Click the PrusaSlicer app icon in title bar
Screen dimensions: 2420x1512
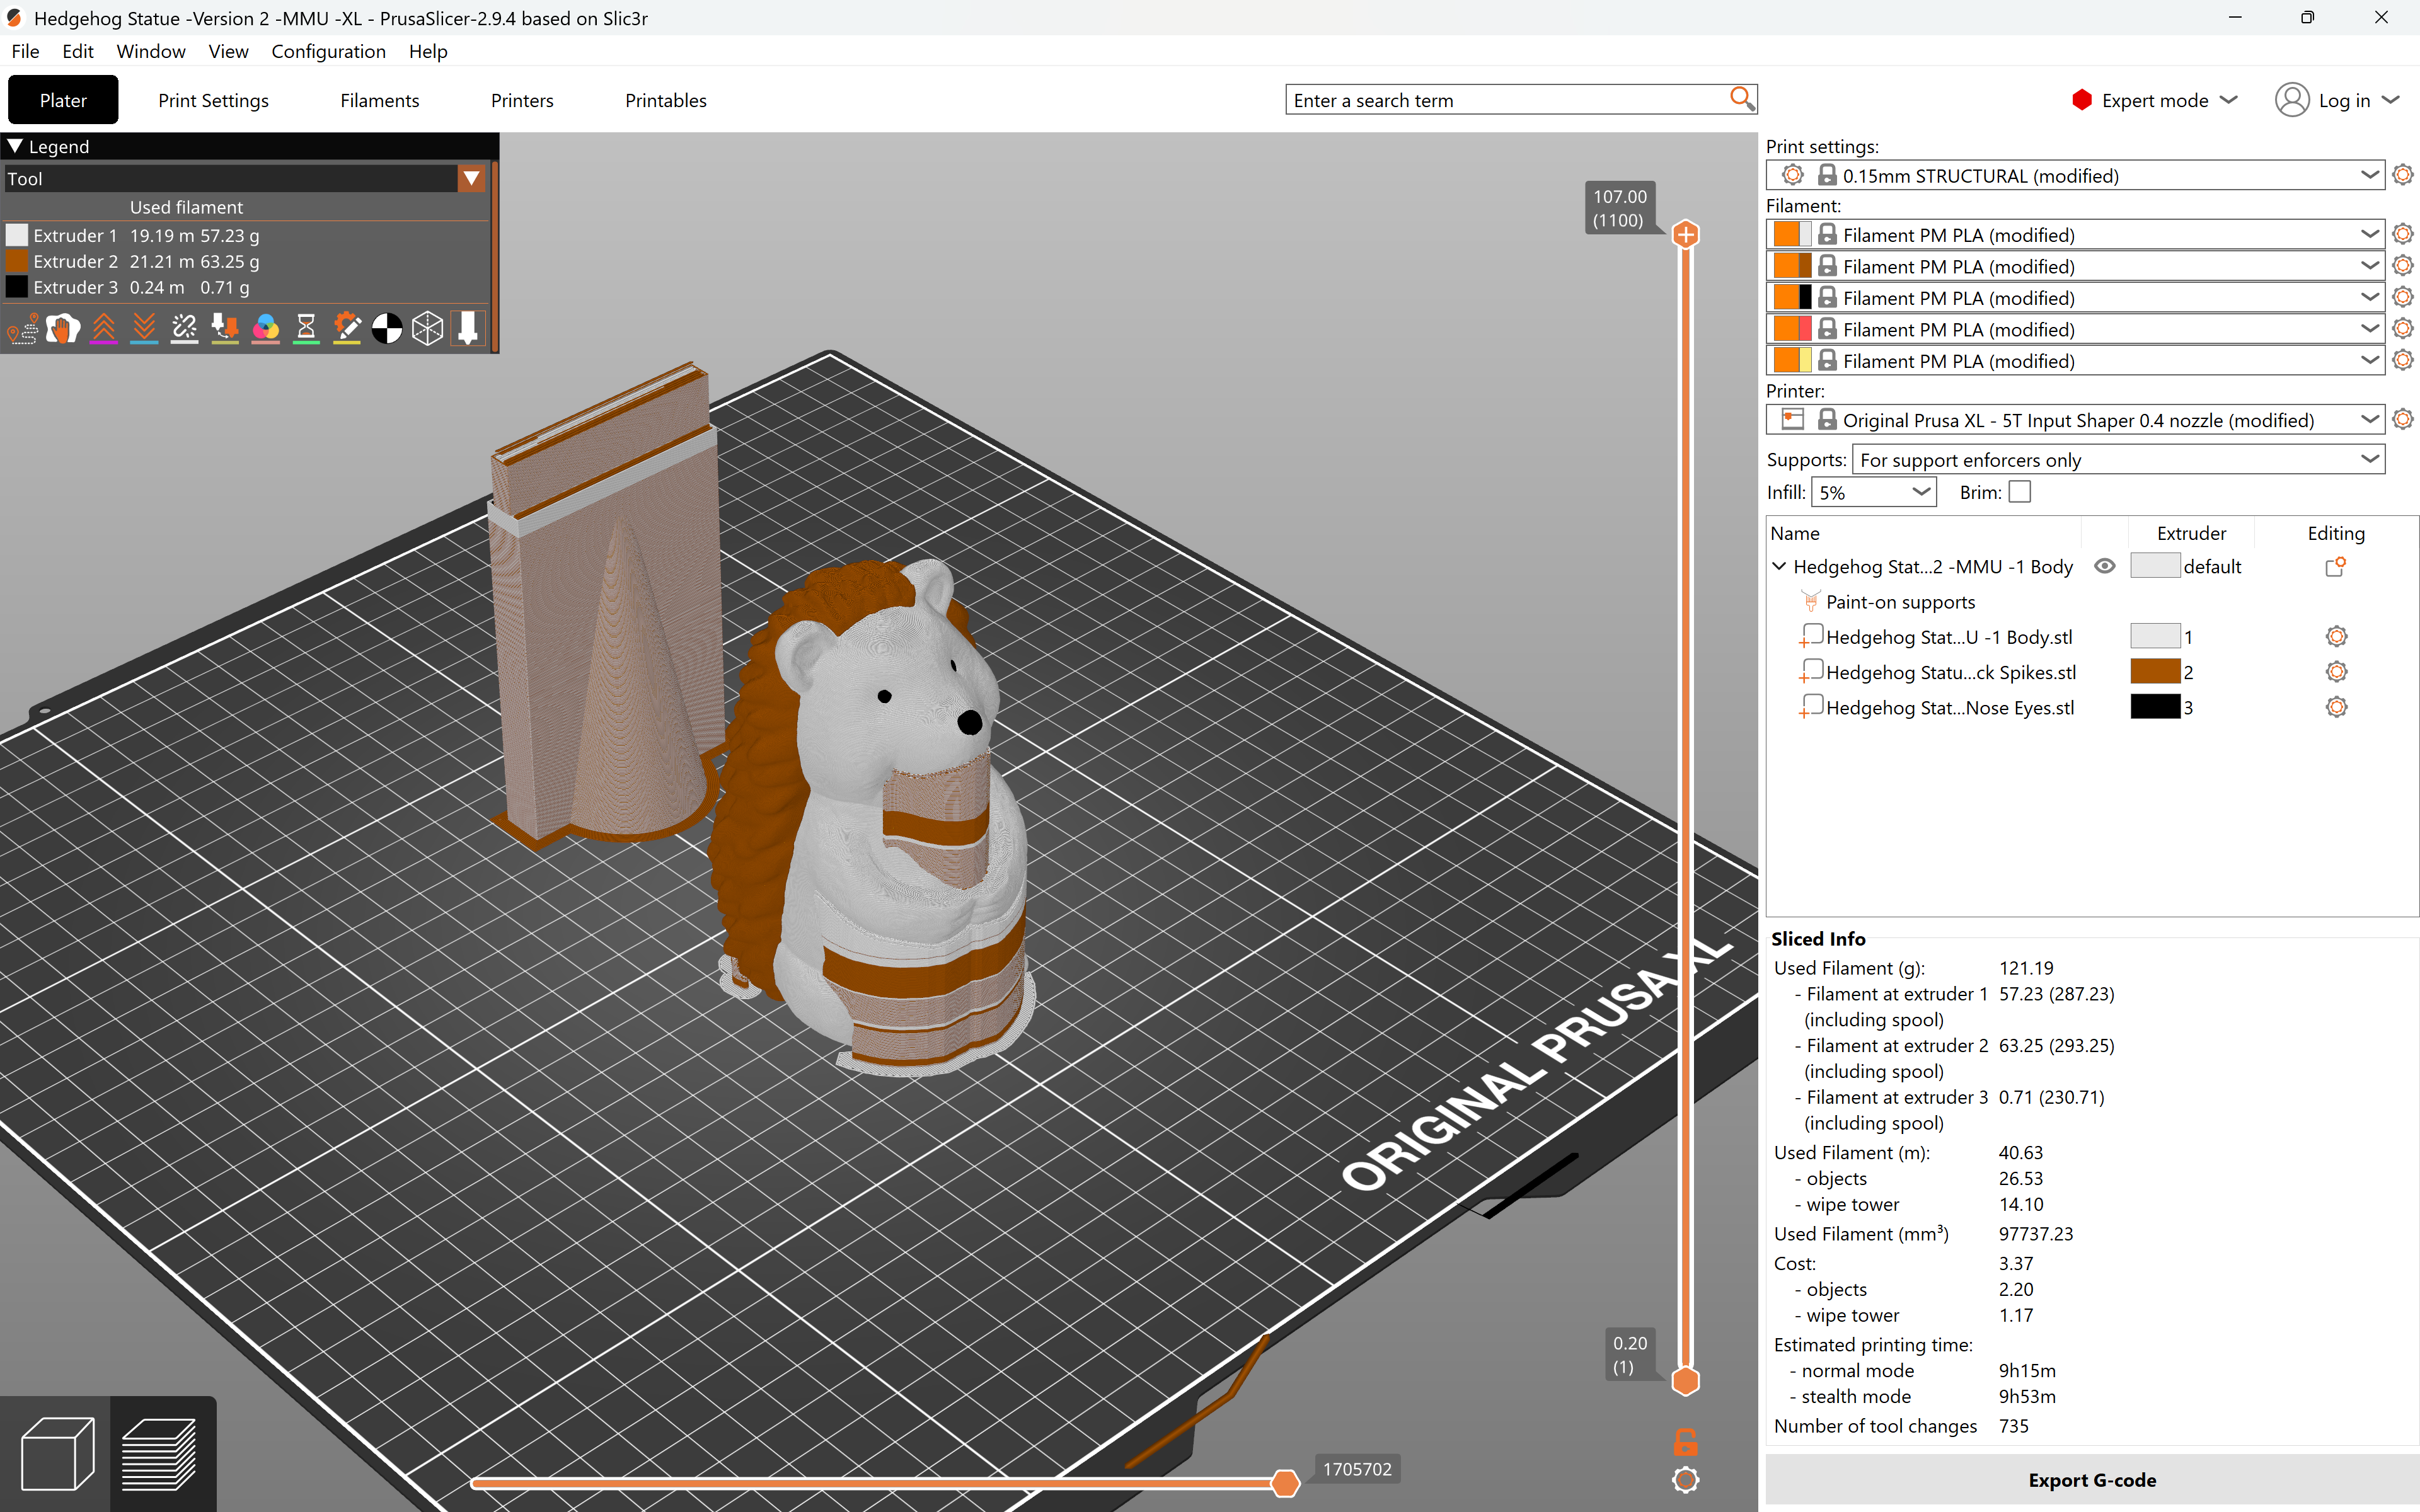point(14,18)
